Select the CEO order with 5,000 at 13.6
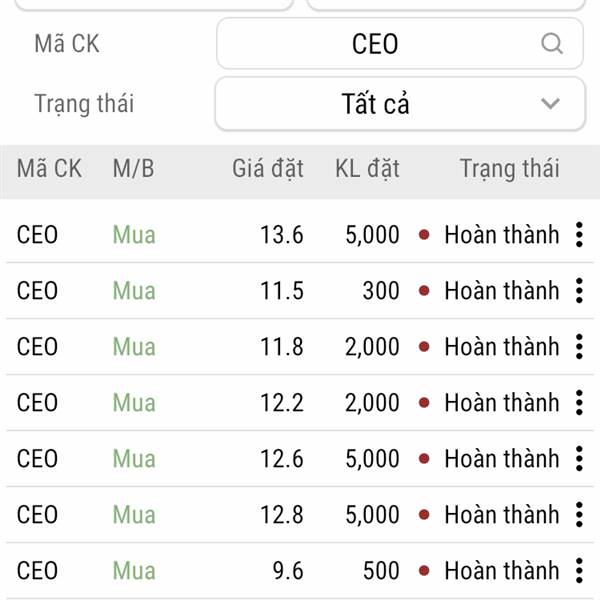The width and height of the screenshot is (600, 600). click(x=300, y=235)
